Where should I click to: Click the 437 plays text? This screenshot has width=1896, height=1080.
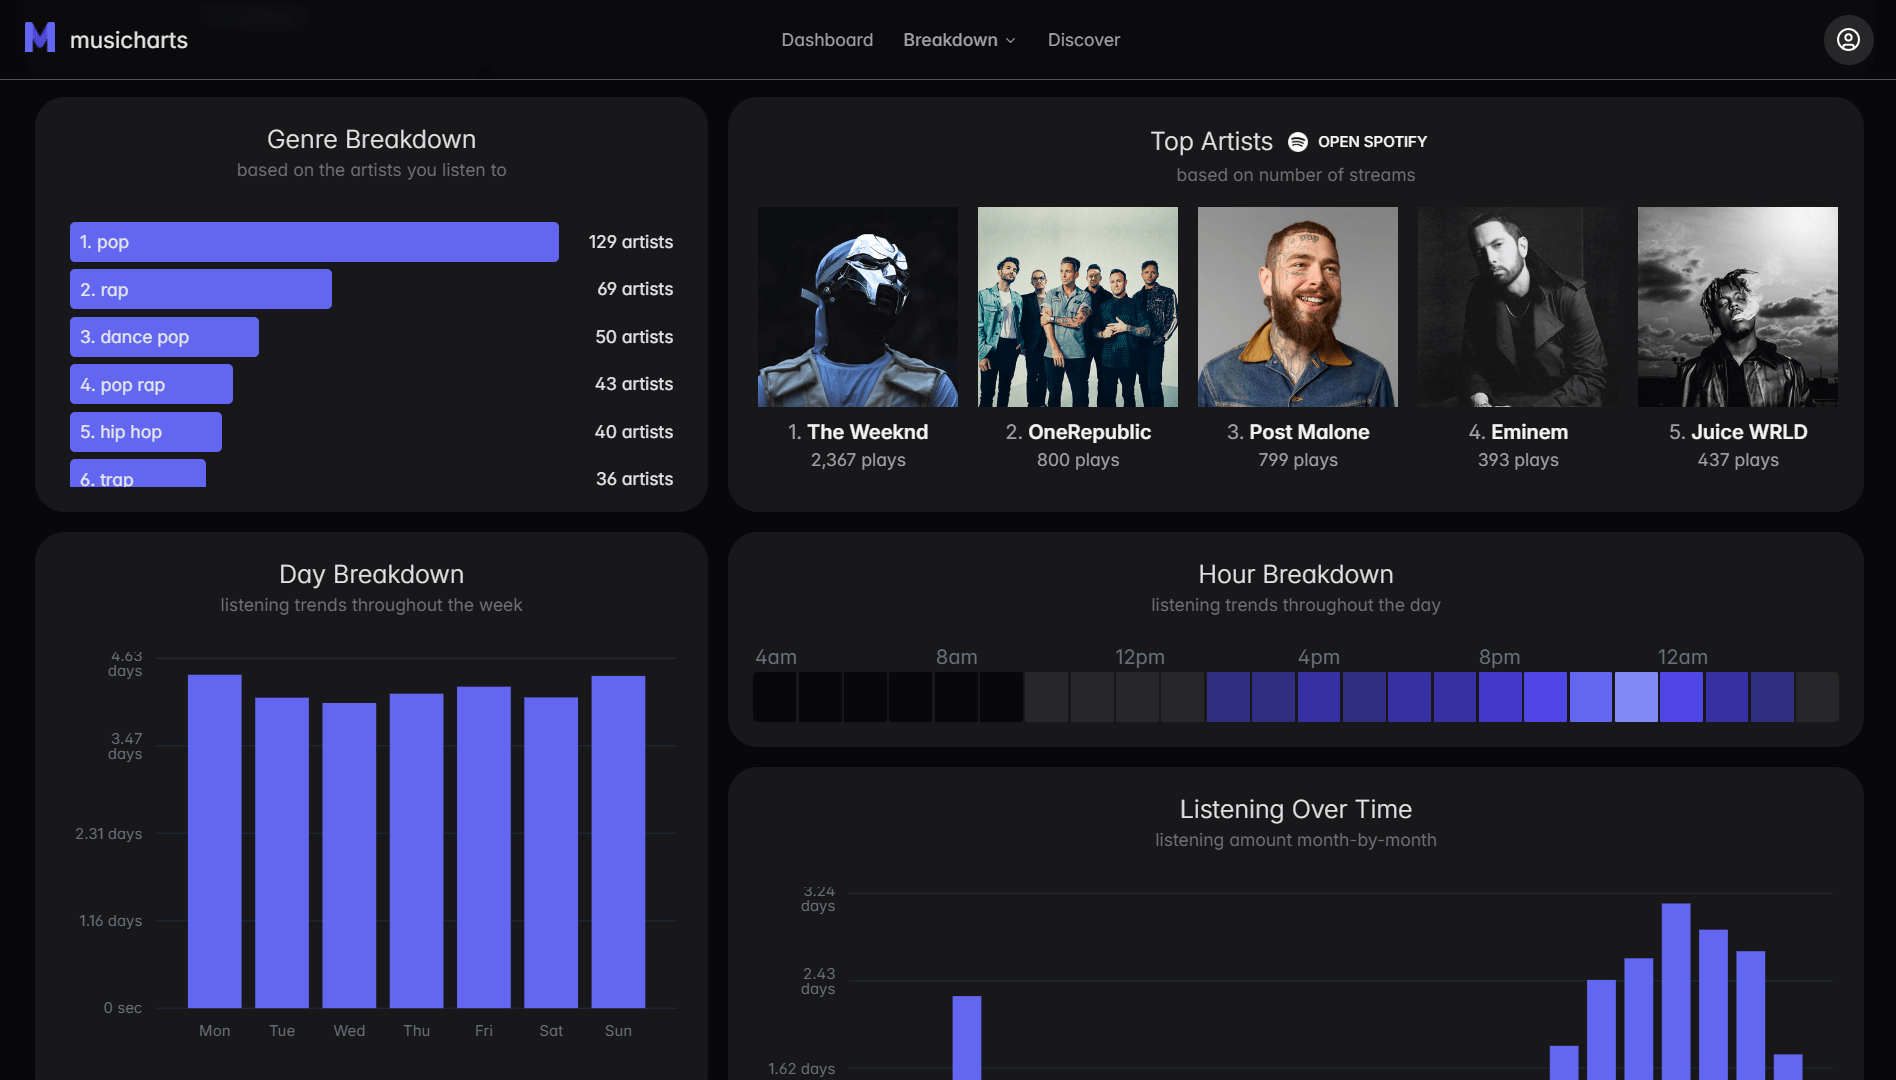tap(1738, 460)
